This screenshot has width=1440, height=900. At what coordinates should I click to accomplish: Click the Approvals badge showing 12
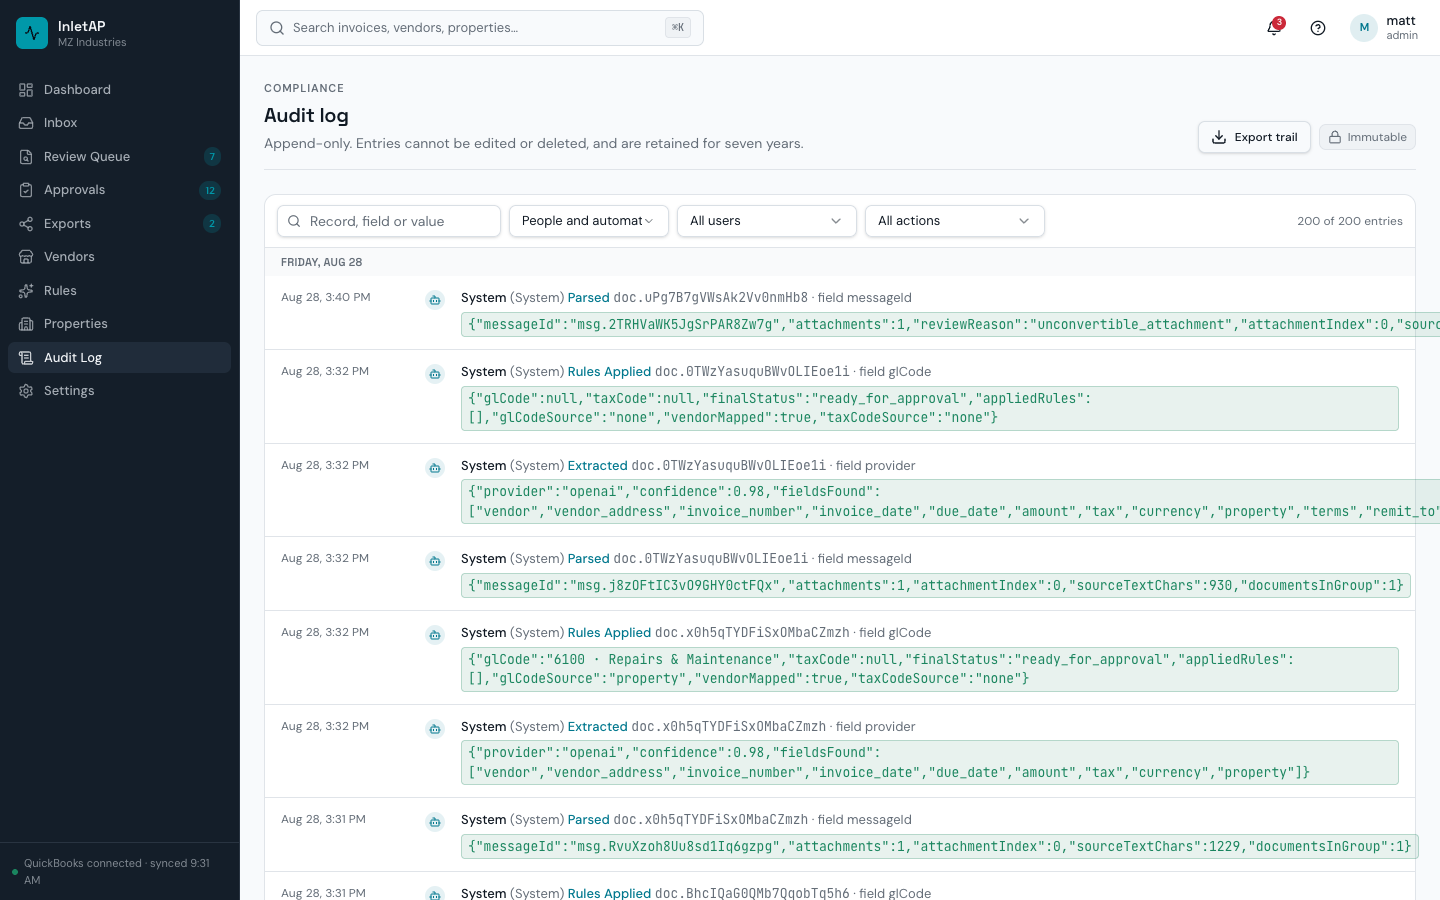[210, 190]
